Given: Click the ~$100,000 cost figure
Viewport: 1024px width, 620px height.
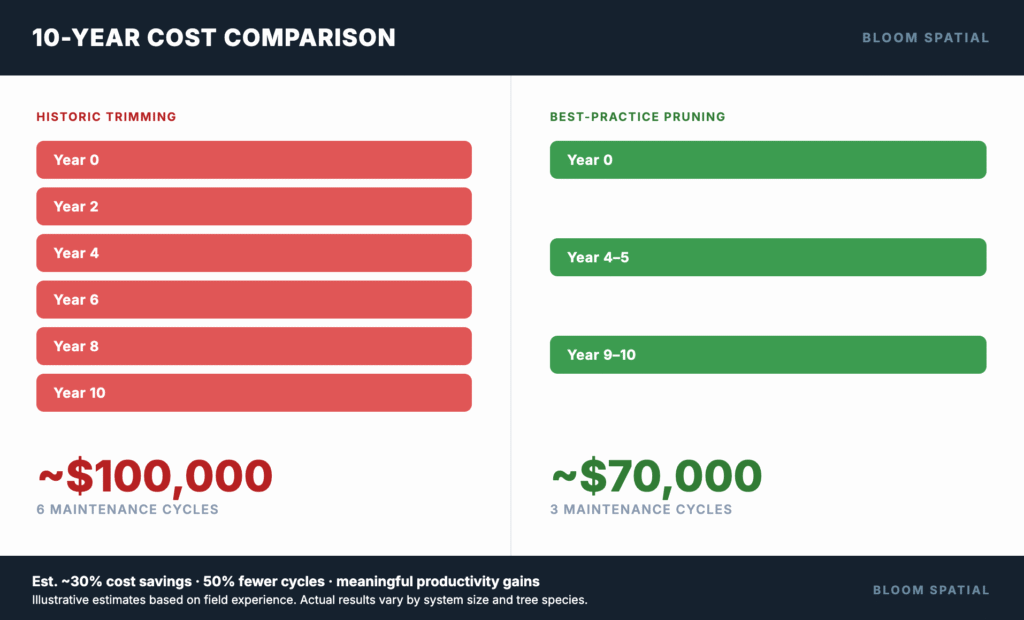Looking at the screenshot, I should pos(155,476).
